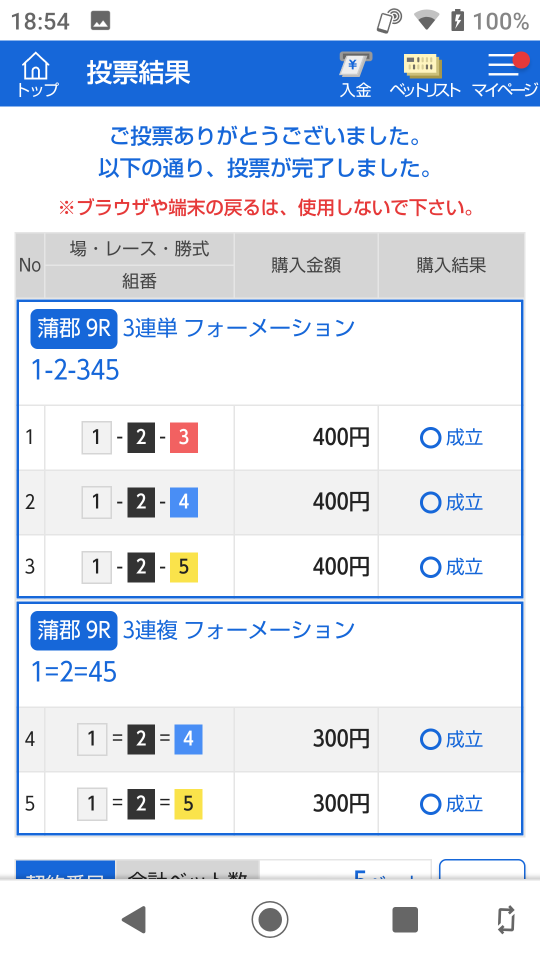The width and height of the screenshot is (540, 960).
Task: Click the 投票結果 page title
Action: pyautogui.click(x=138, y=73)
